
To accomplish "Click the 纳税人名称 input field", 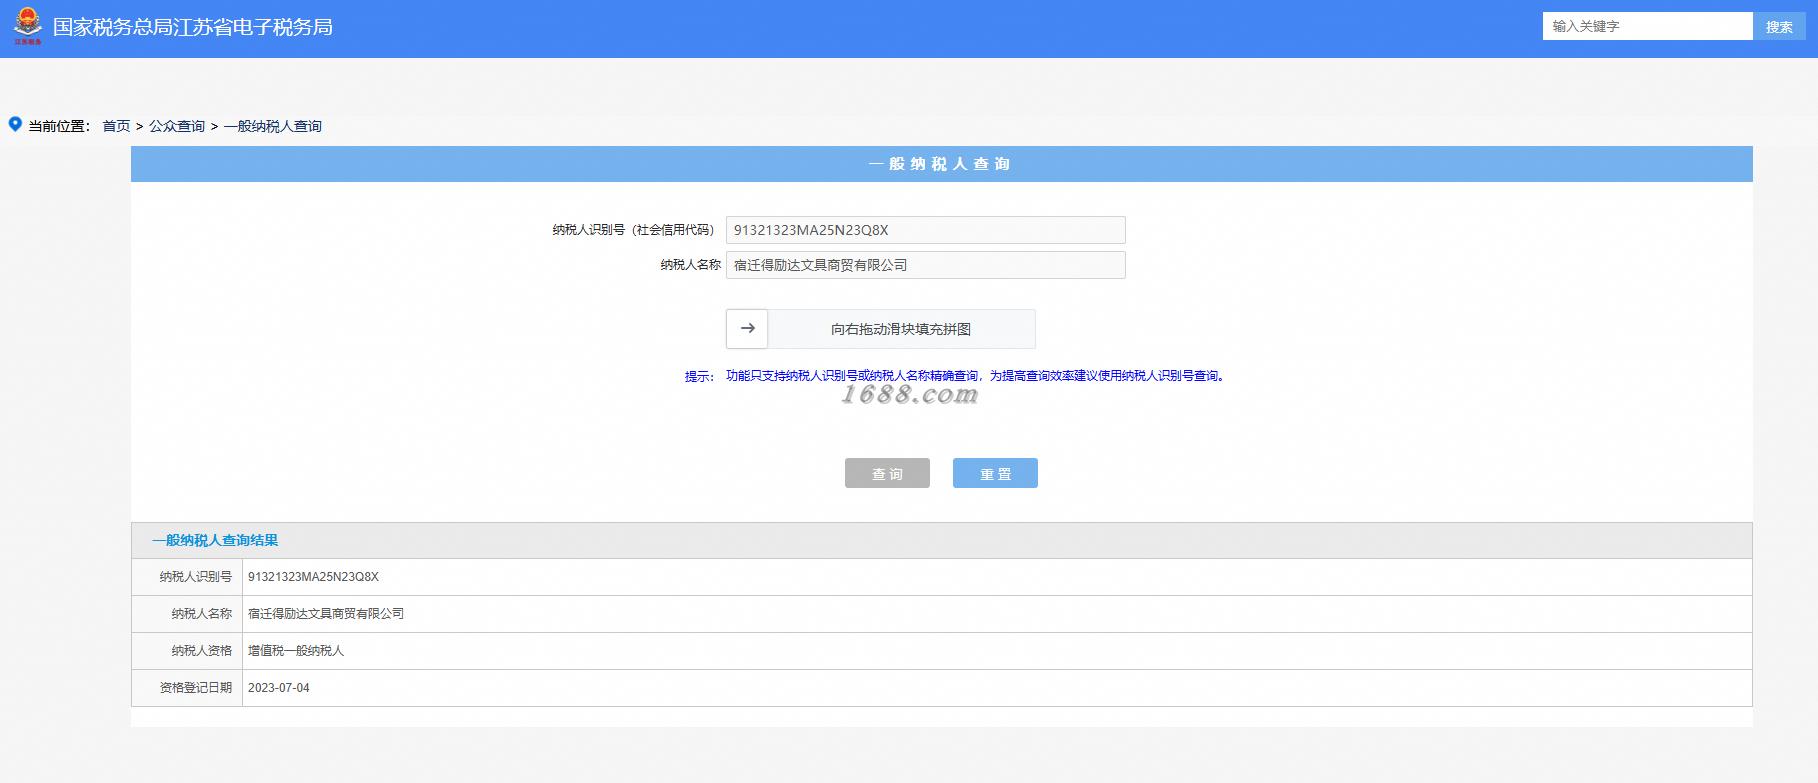I will (925, 265).
